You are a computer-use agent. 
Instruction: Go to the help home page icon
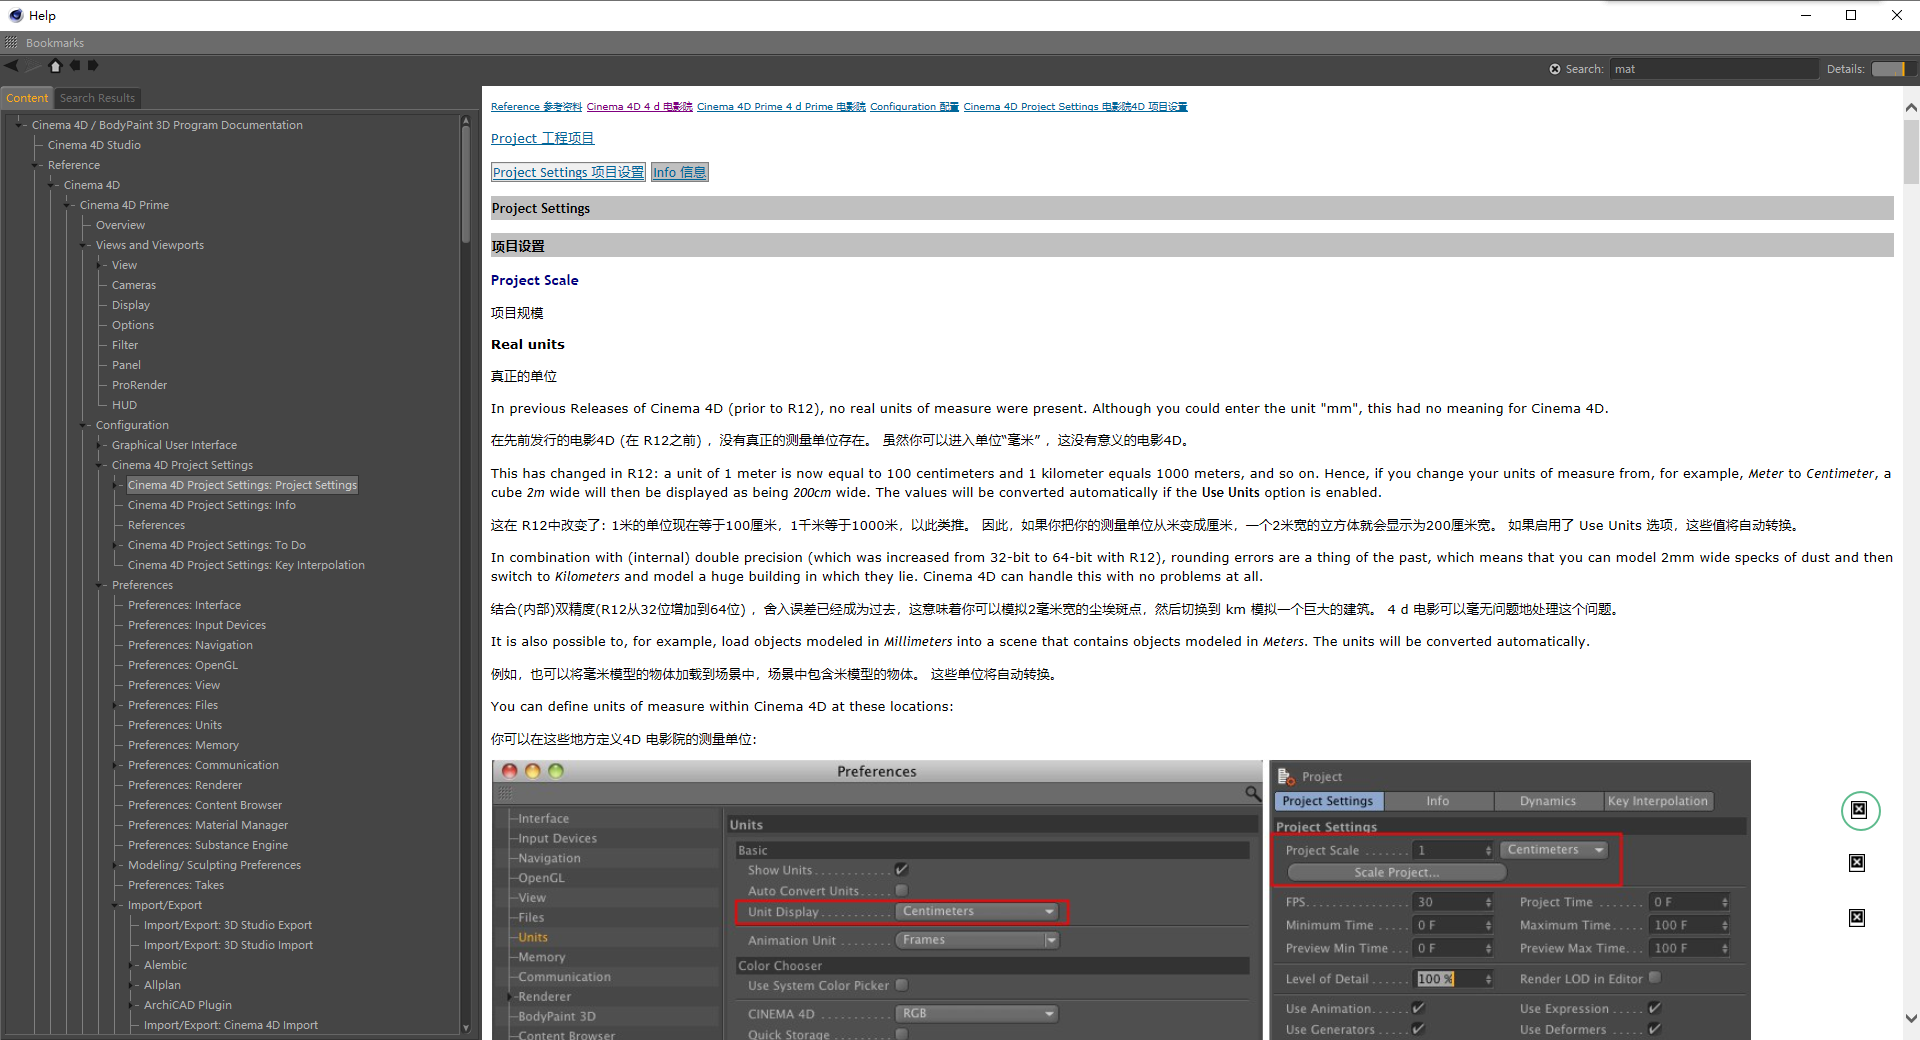click(55, 66)
